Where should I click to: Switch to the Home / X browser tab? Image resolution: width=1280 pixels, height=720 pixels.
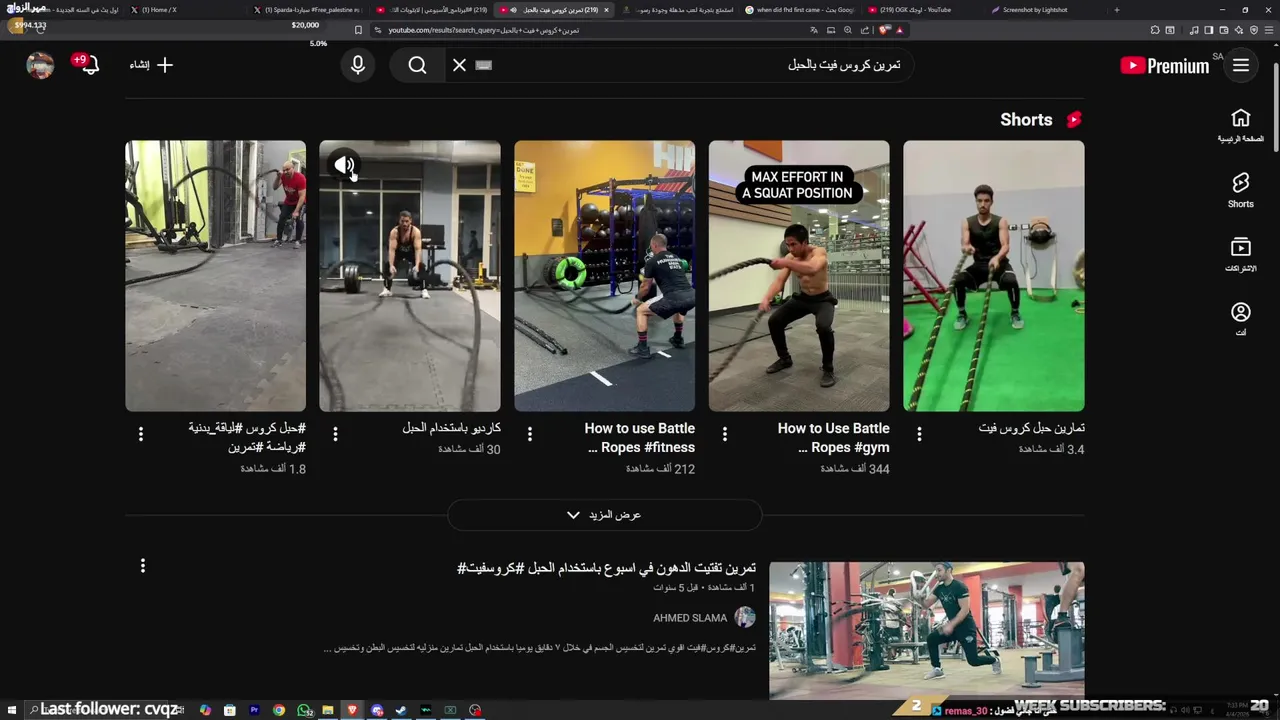point(160,10)
